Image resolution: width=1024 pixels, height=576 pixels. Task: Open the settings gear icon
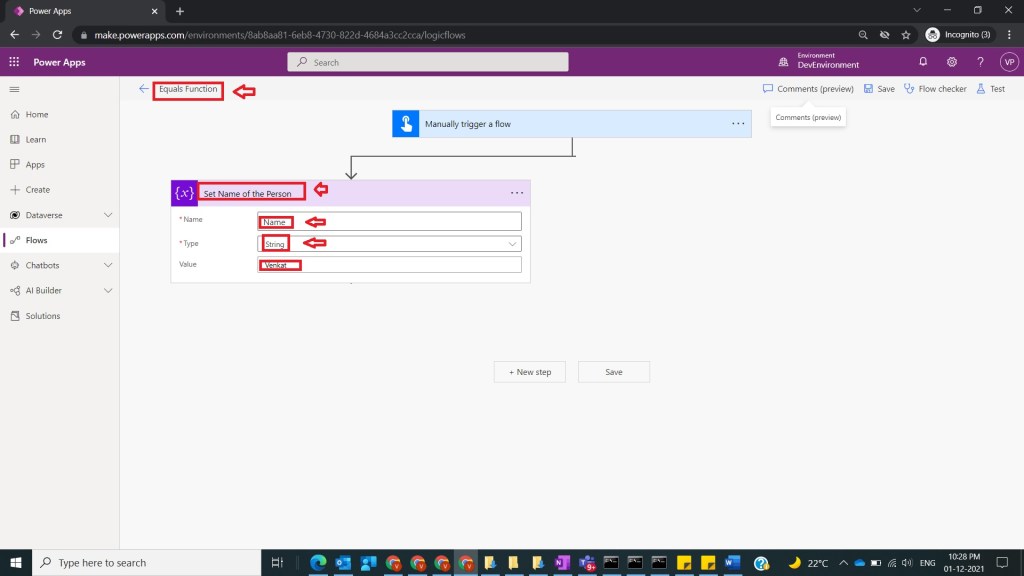tap(951, 62)
